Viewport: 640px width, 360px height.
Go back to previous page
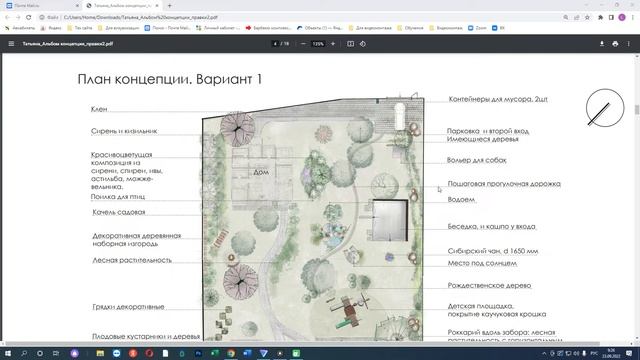[x=7, y=18]
